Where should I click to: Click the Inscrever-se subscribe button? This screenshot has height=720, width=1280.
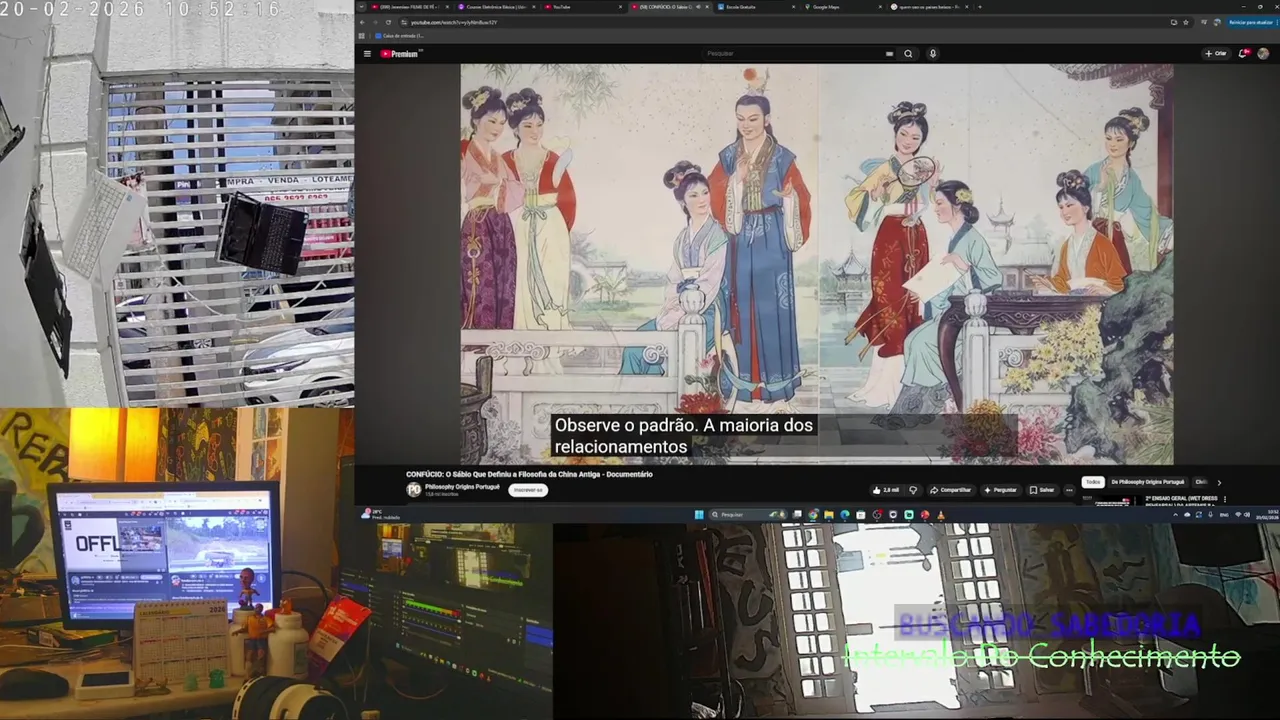(527, 490)
